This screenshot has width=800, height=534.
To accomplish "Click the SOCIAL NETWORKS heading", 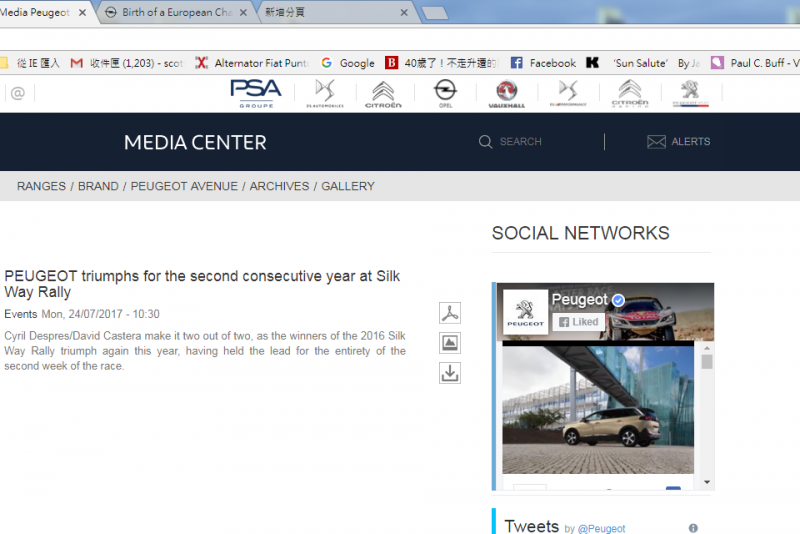I will pyautogui.click(x=581, y=233).
